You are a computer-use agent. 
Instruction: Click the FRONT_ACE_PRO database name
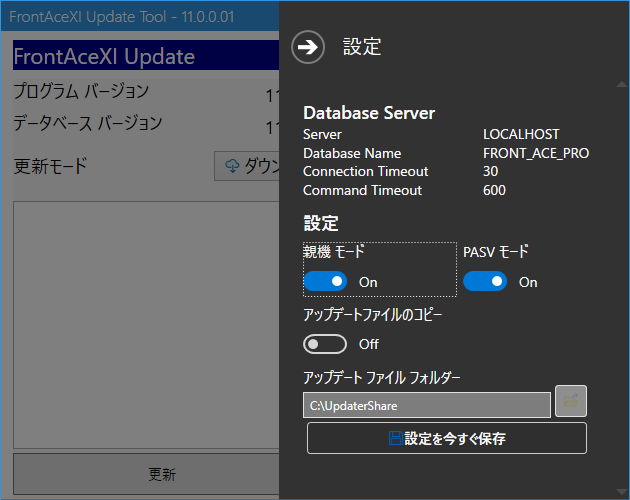(536, 153)
